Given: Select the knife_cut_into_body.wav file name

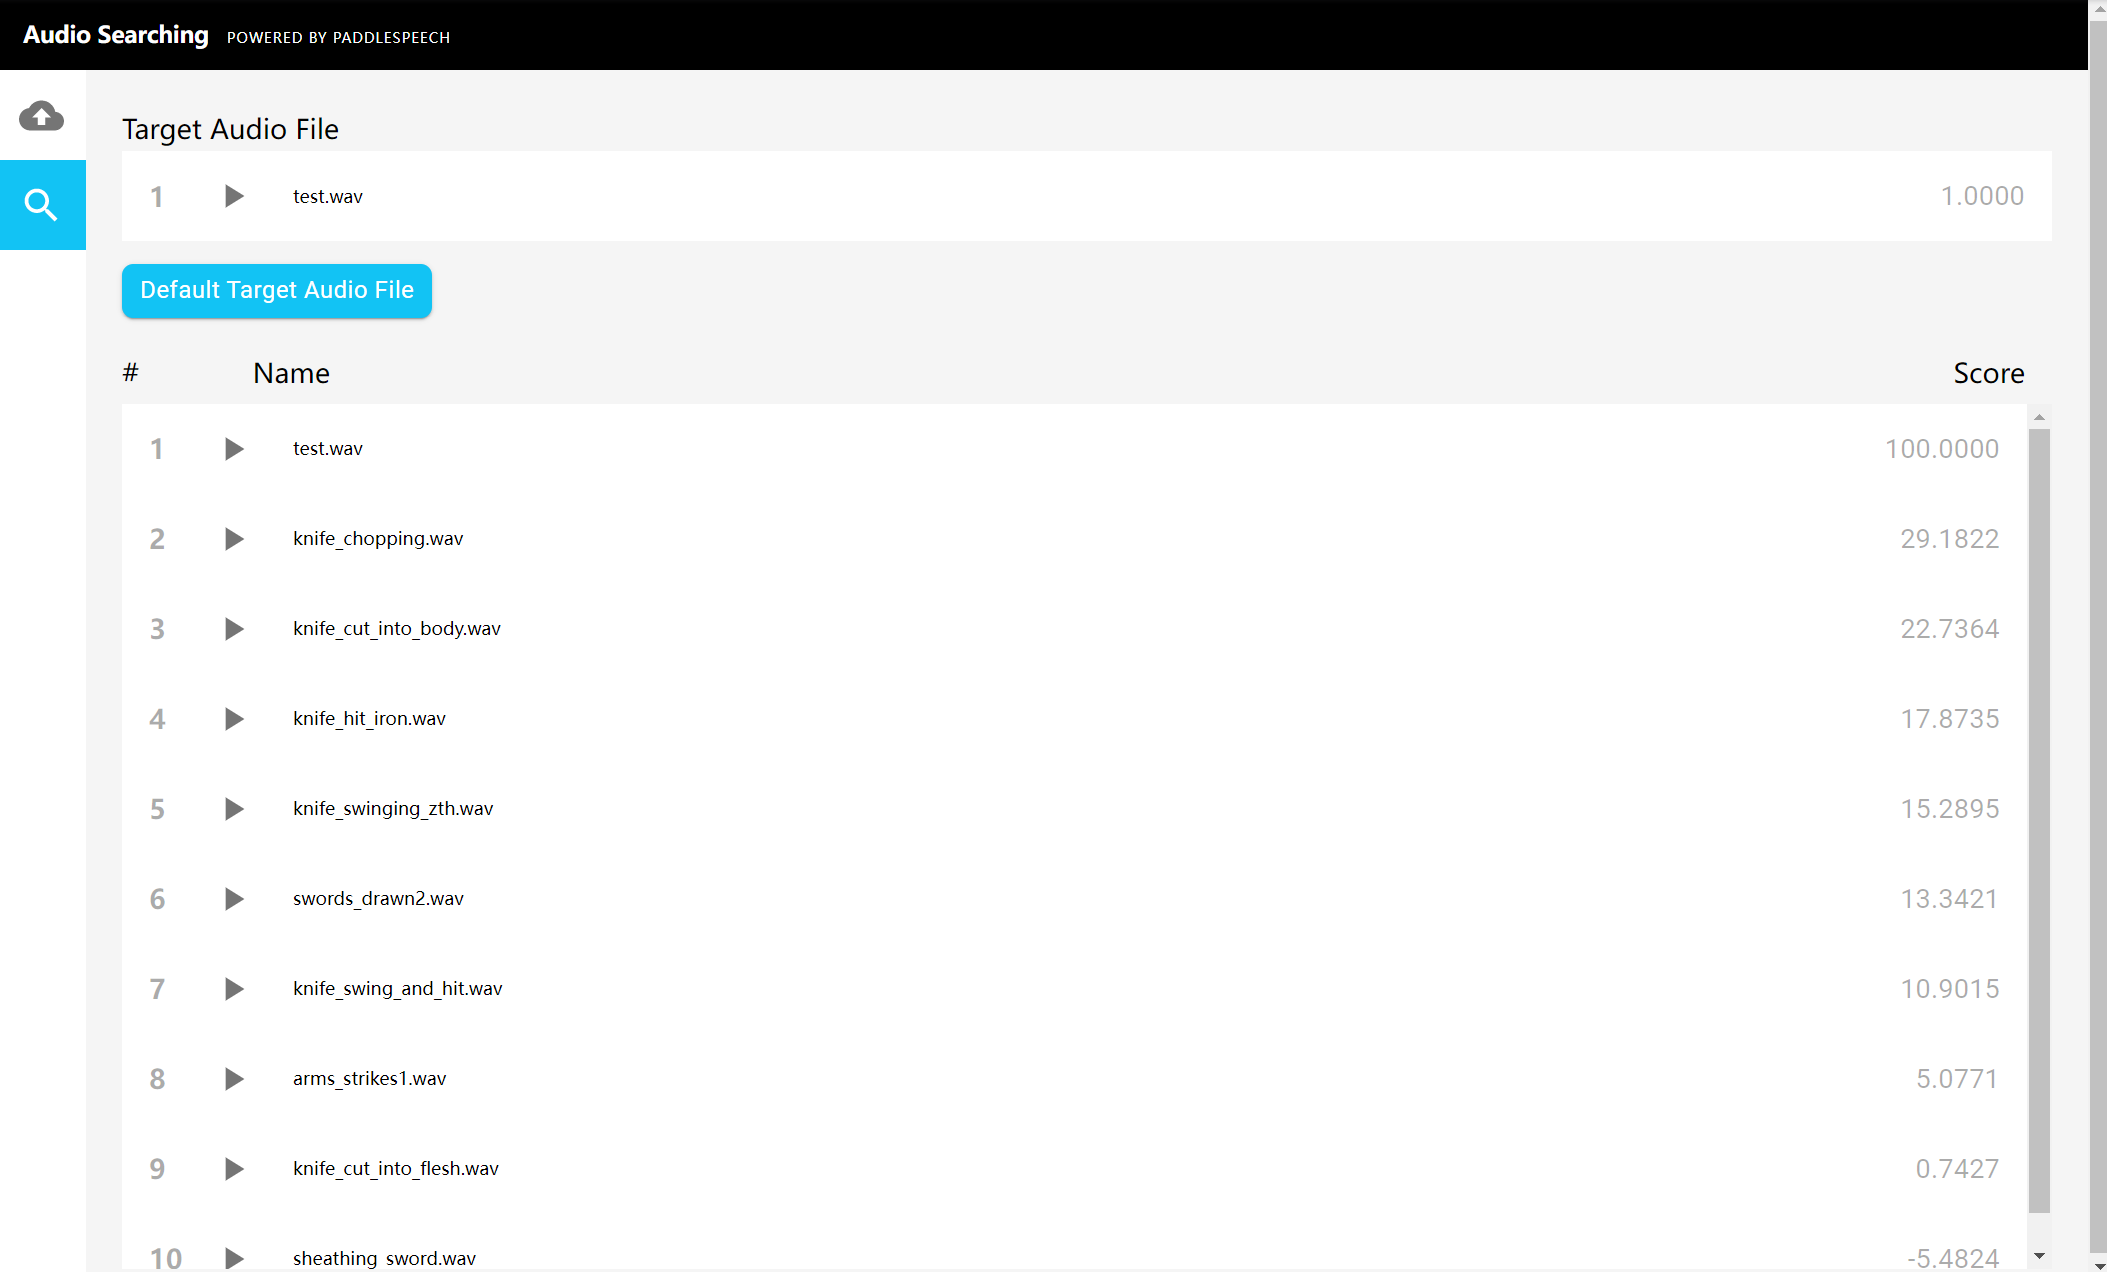Looking at the screenshot, I should pos(397,629).
